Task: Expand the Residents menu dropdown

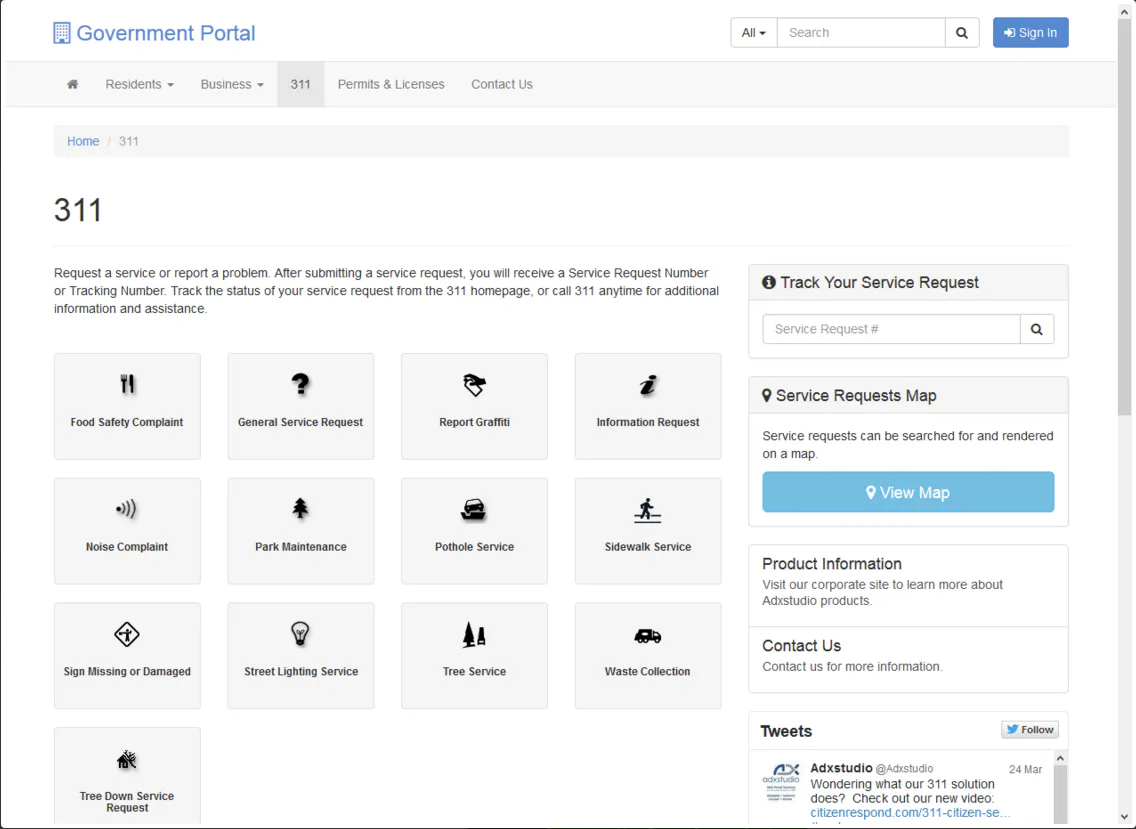Action: [x=140, y=84]
